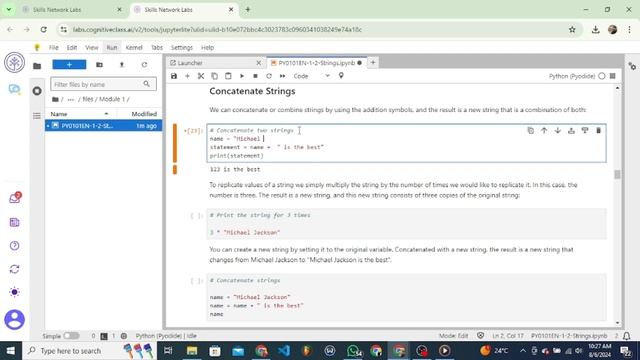
Task: Insert a new cell below with the plus icon
Action: 187,76
